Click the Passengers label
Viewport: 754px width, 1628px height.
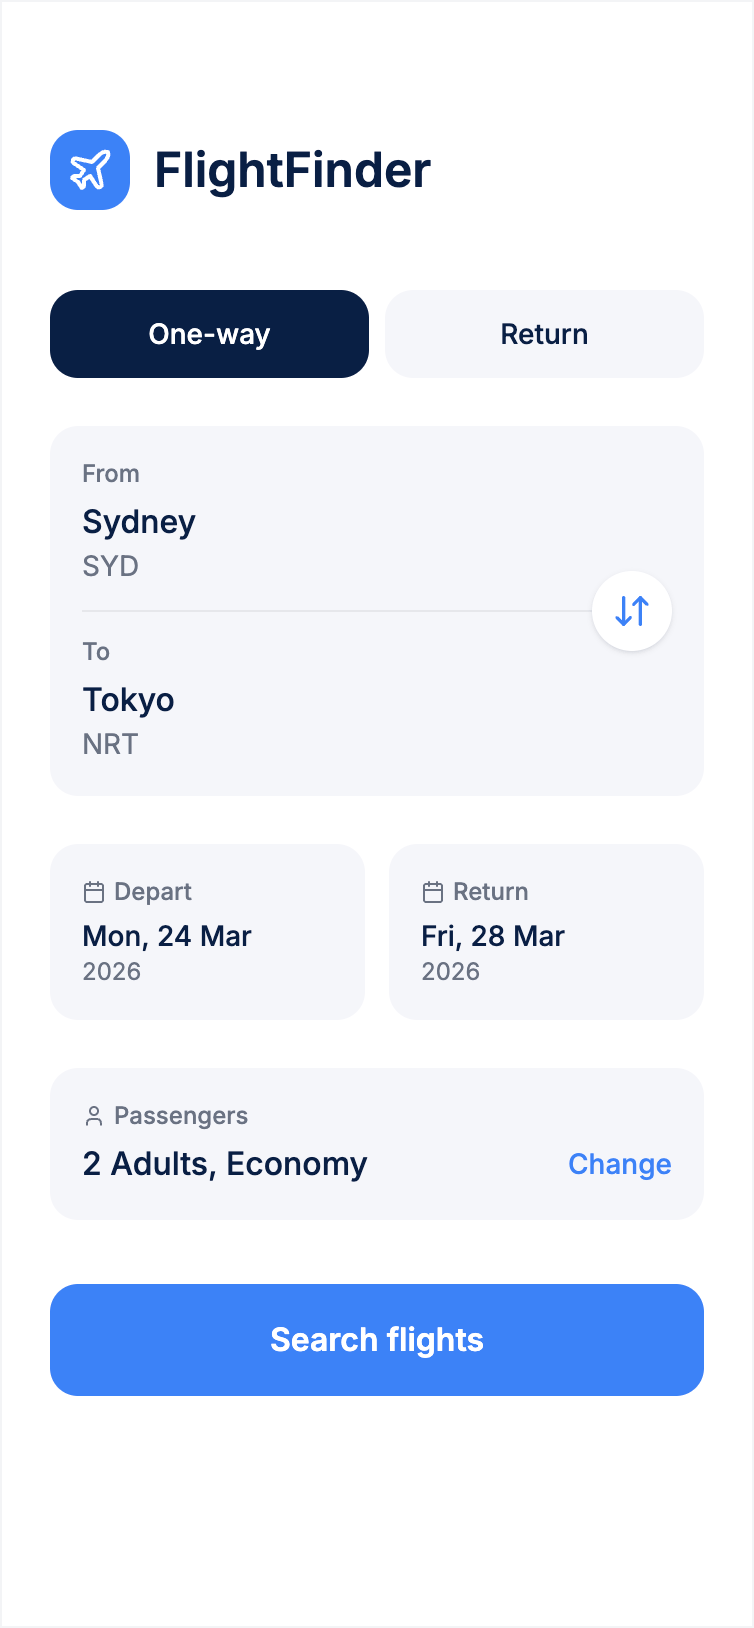tap(181, 1116)
